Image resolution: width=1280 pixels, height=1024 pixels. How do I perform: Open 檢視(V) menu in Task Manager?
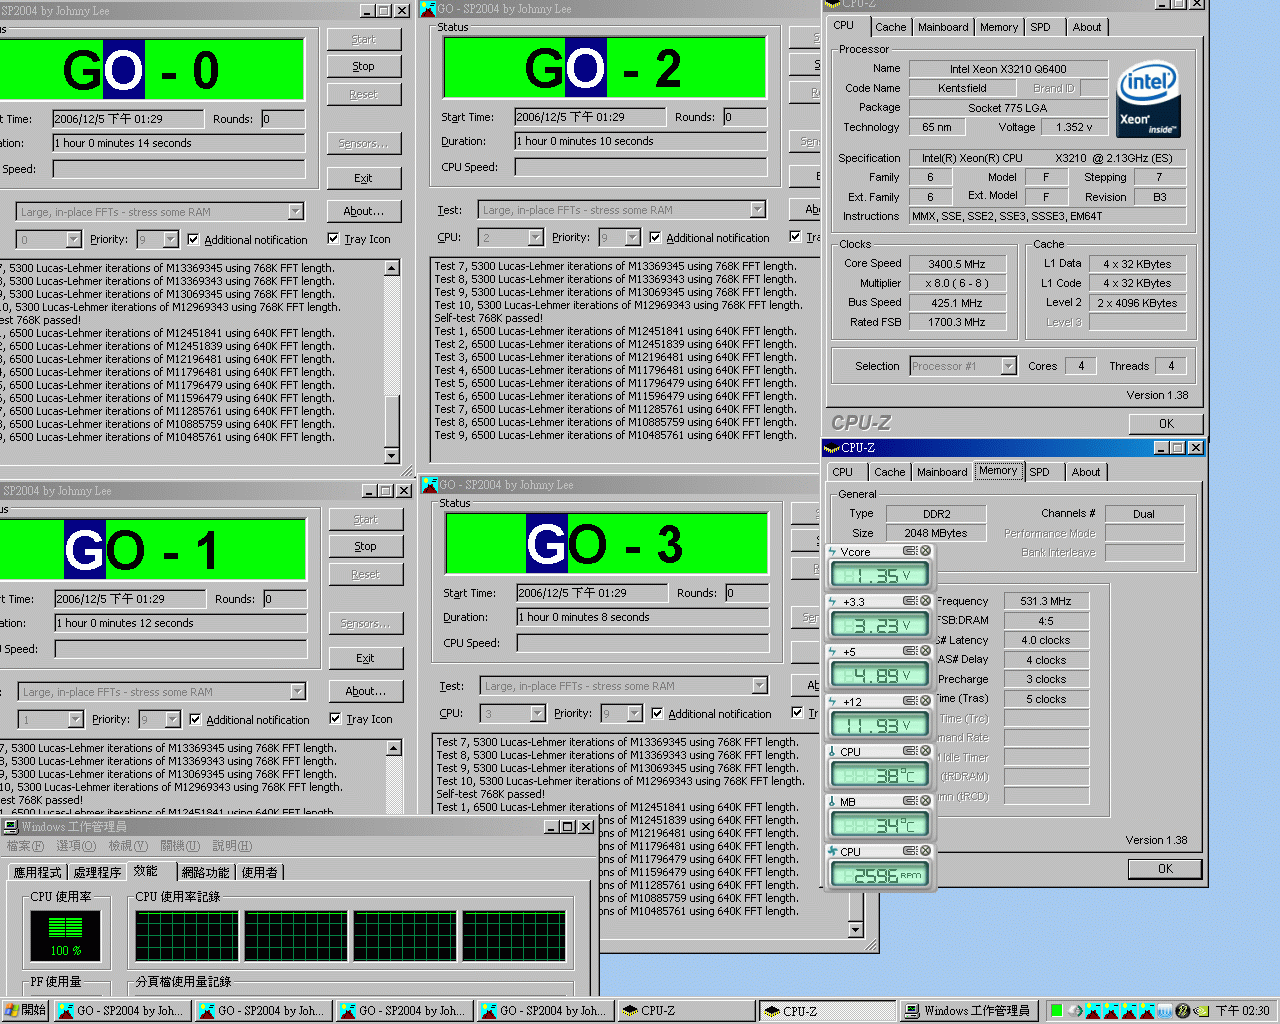tap(128, 846)
